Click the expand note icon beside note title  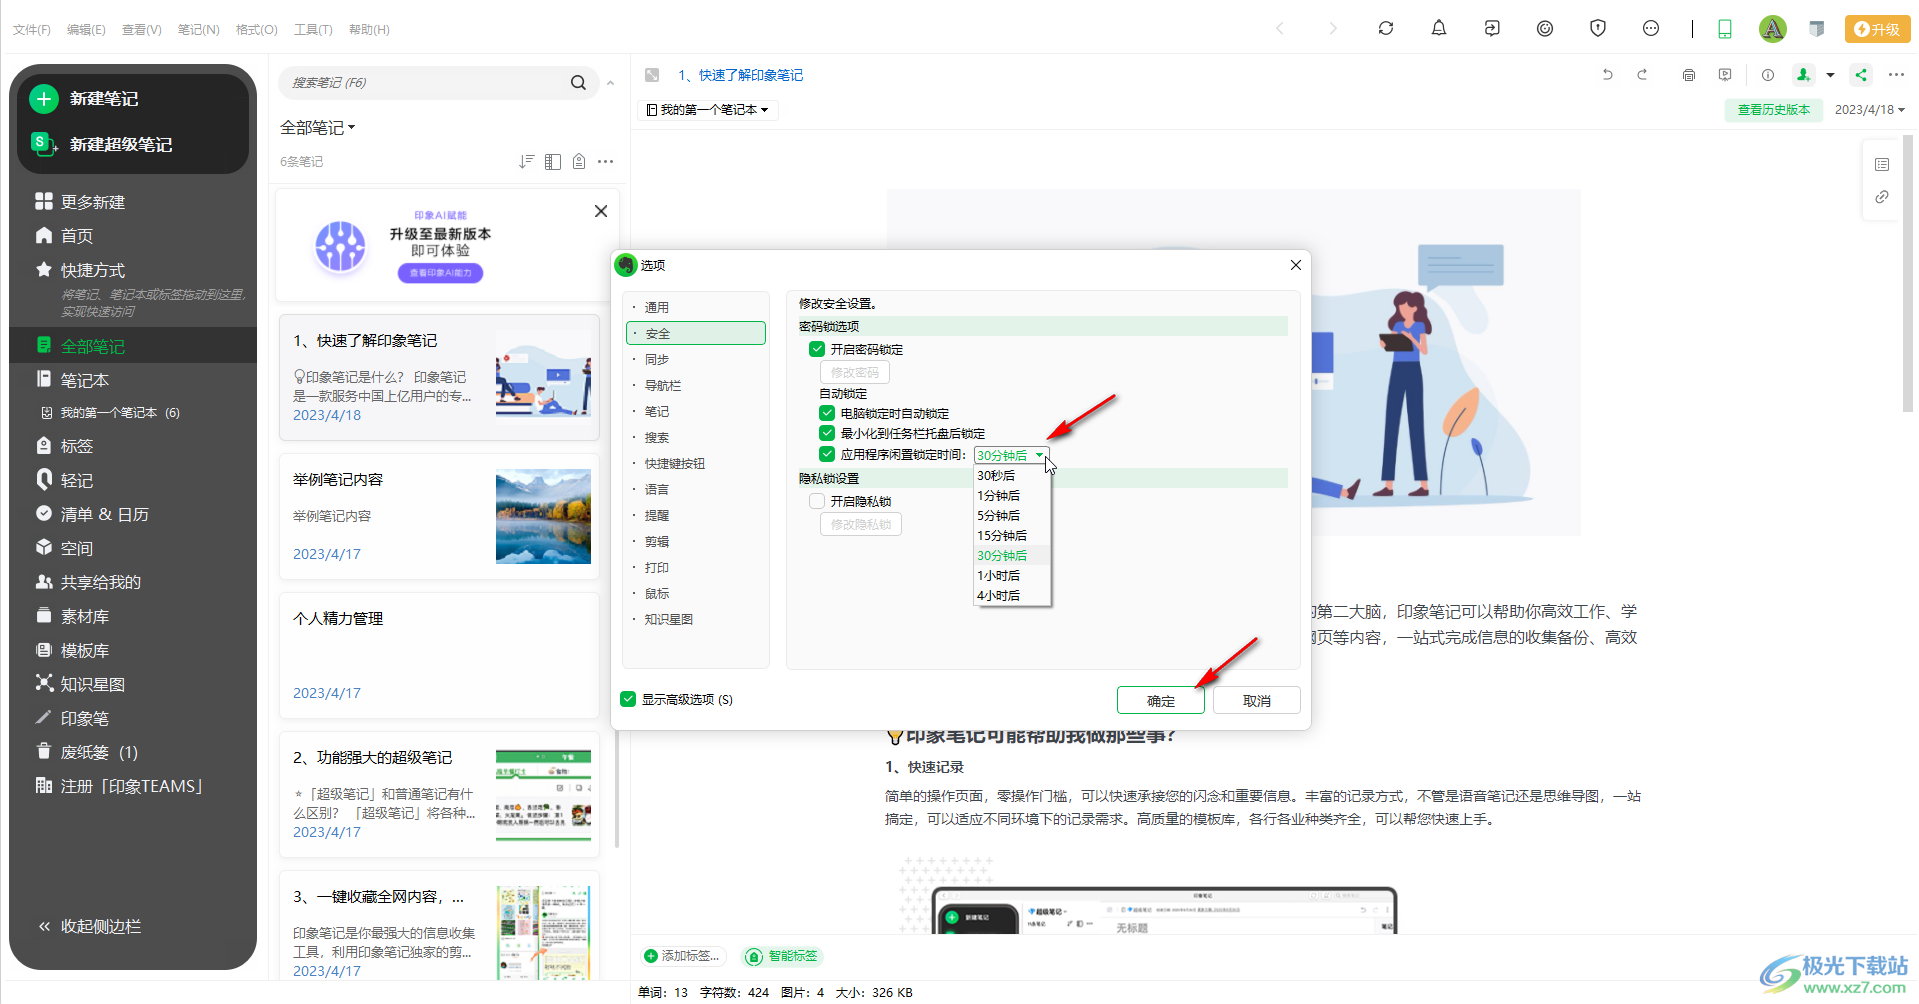[652, 75]
